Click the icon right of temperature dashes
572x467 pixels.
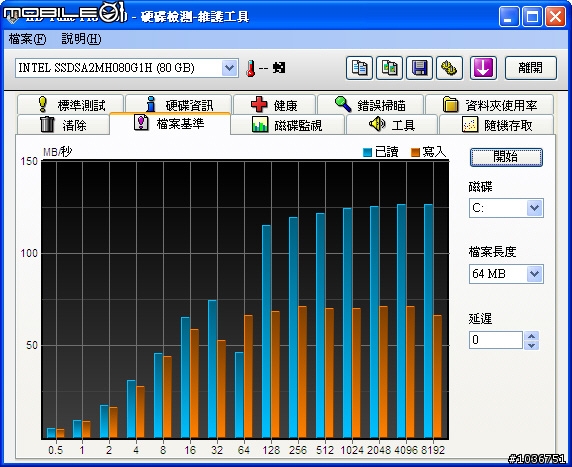[279, 68]
